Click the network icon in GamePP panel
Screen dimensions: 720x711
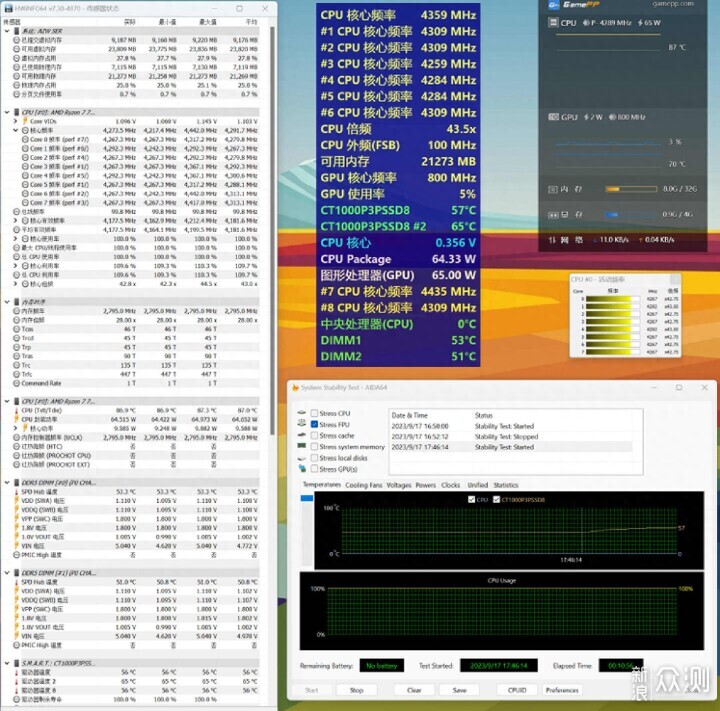coord(552,240)
